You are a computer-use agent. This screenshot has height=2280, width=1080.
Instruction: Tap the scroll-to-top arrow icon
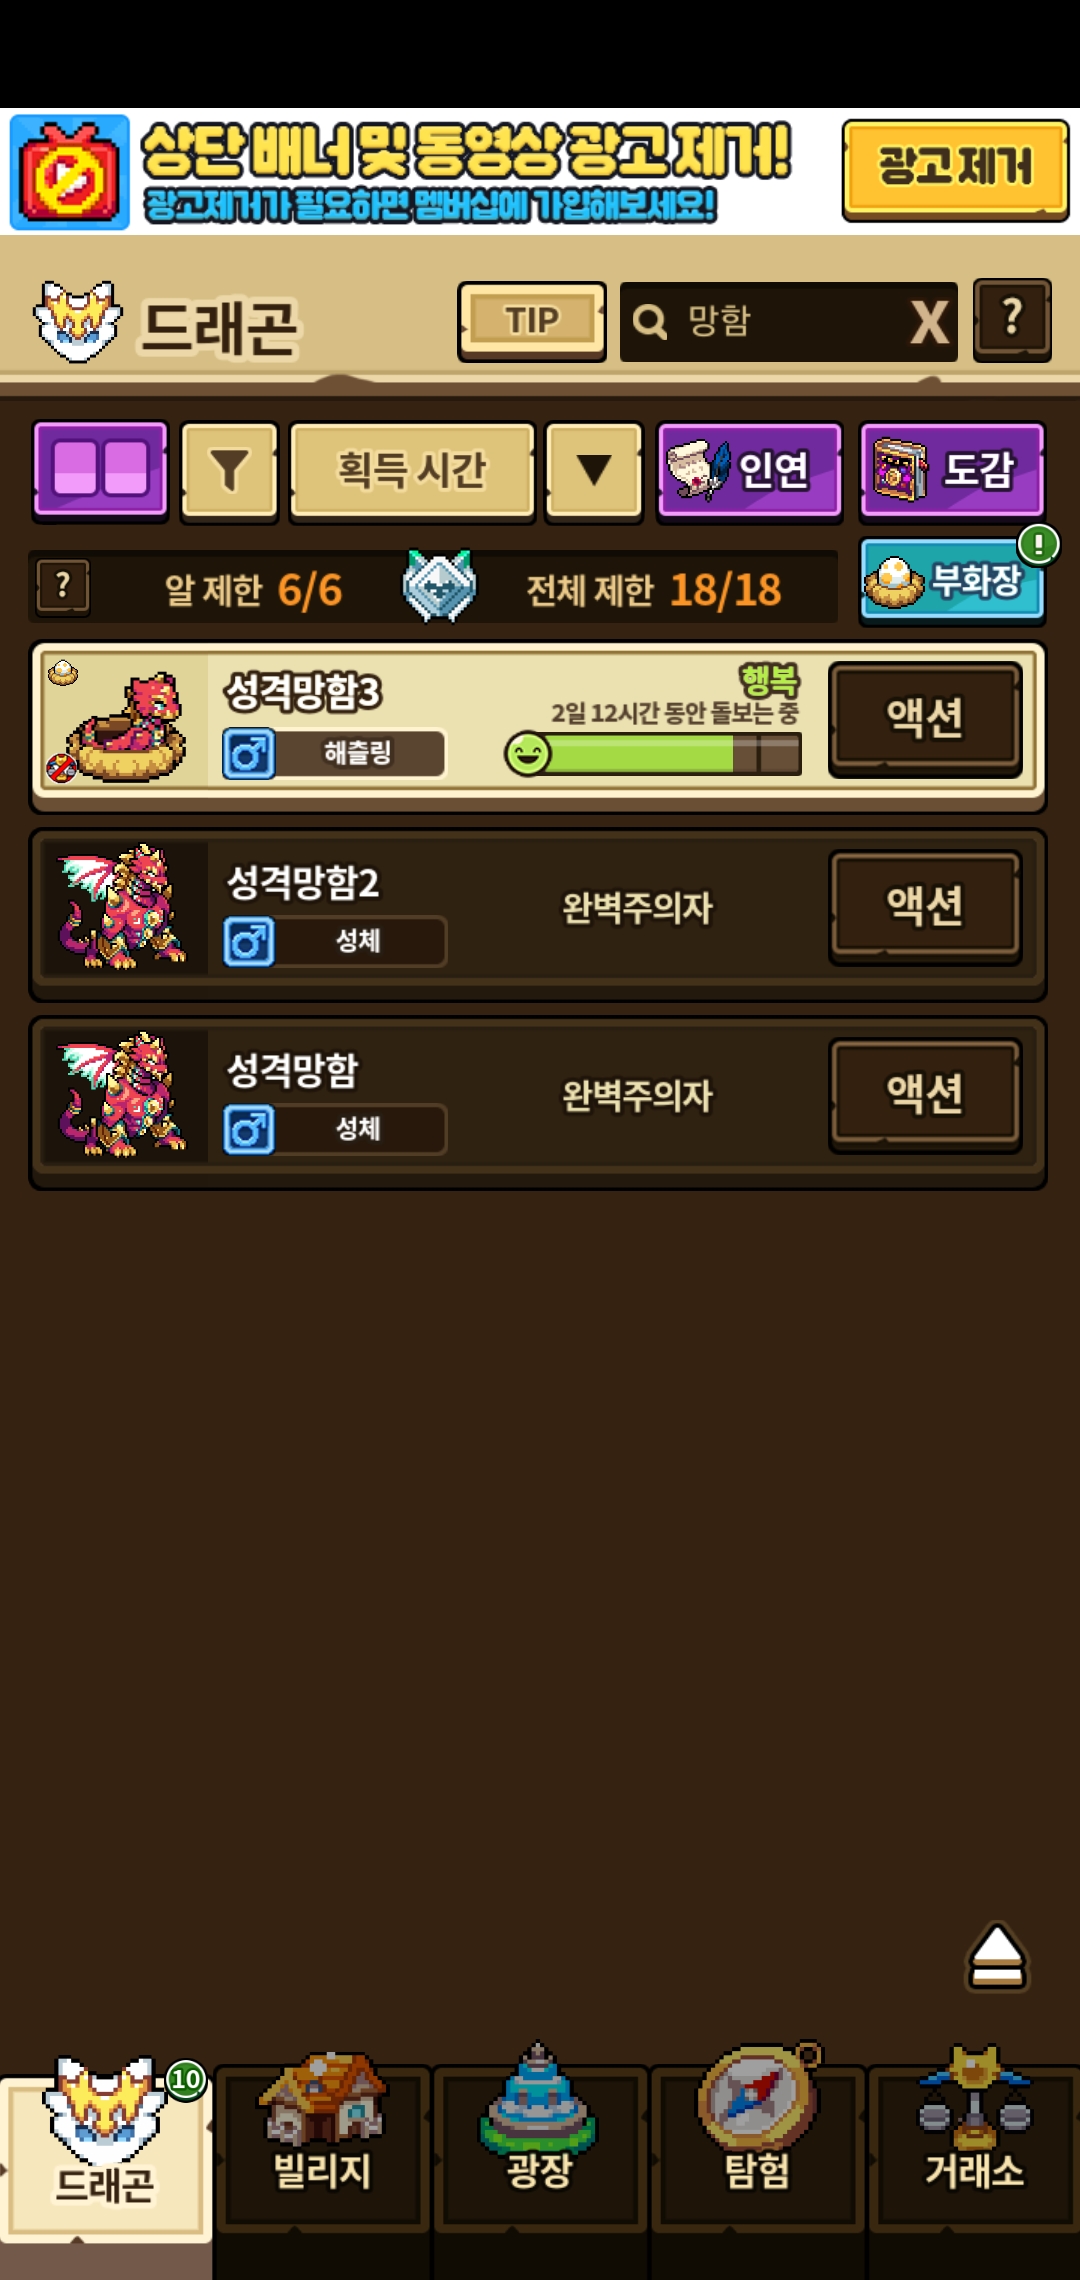tap(997, 1957)
